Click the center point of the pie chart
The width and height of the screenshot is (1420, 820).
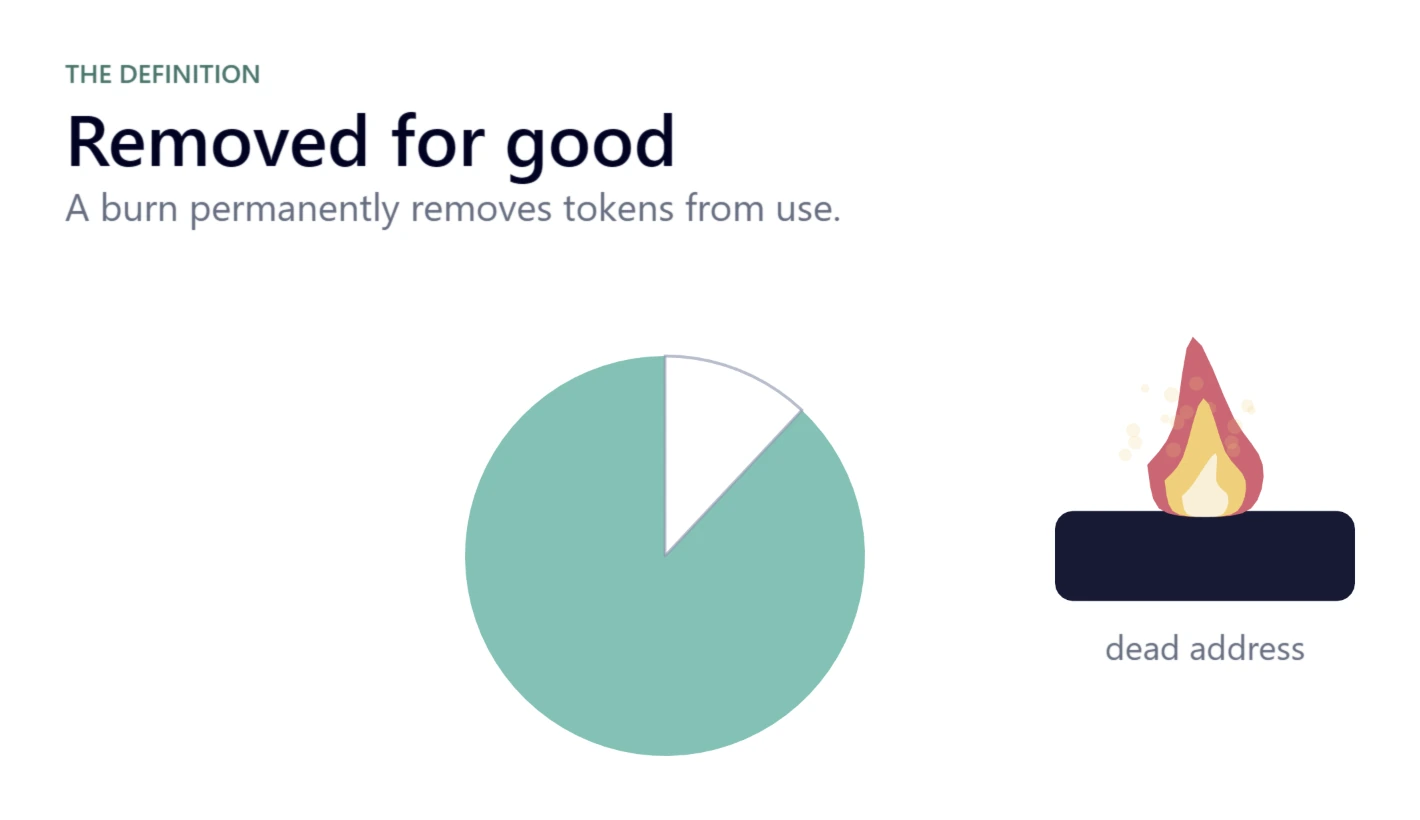[665, 555]
